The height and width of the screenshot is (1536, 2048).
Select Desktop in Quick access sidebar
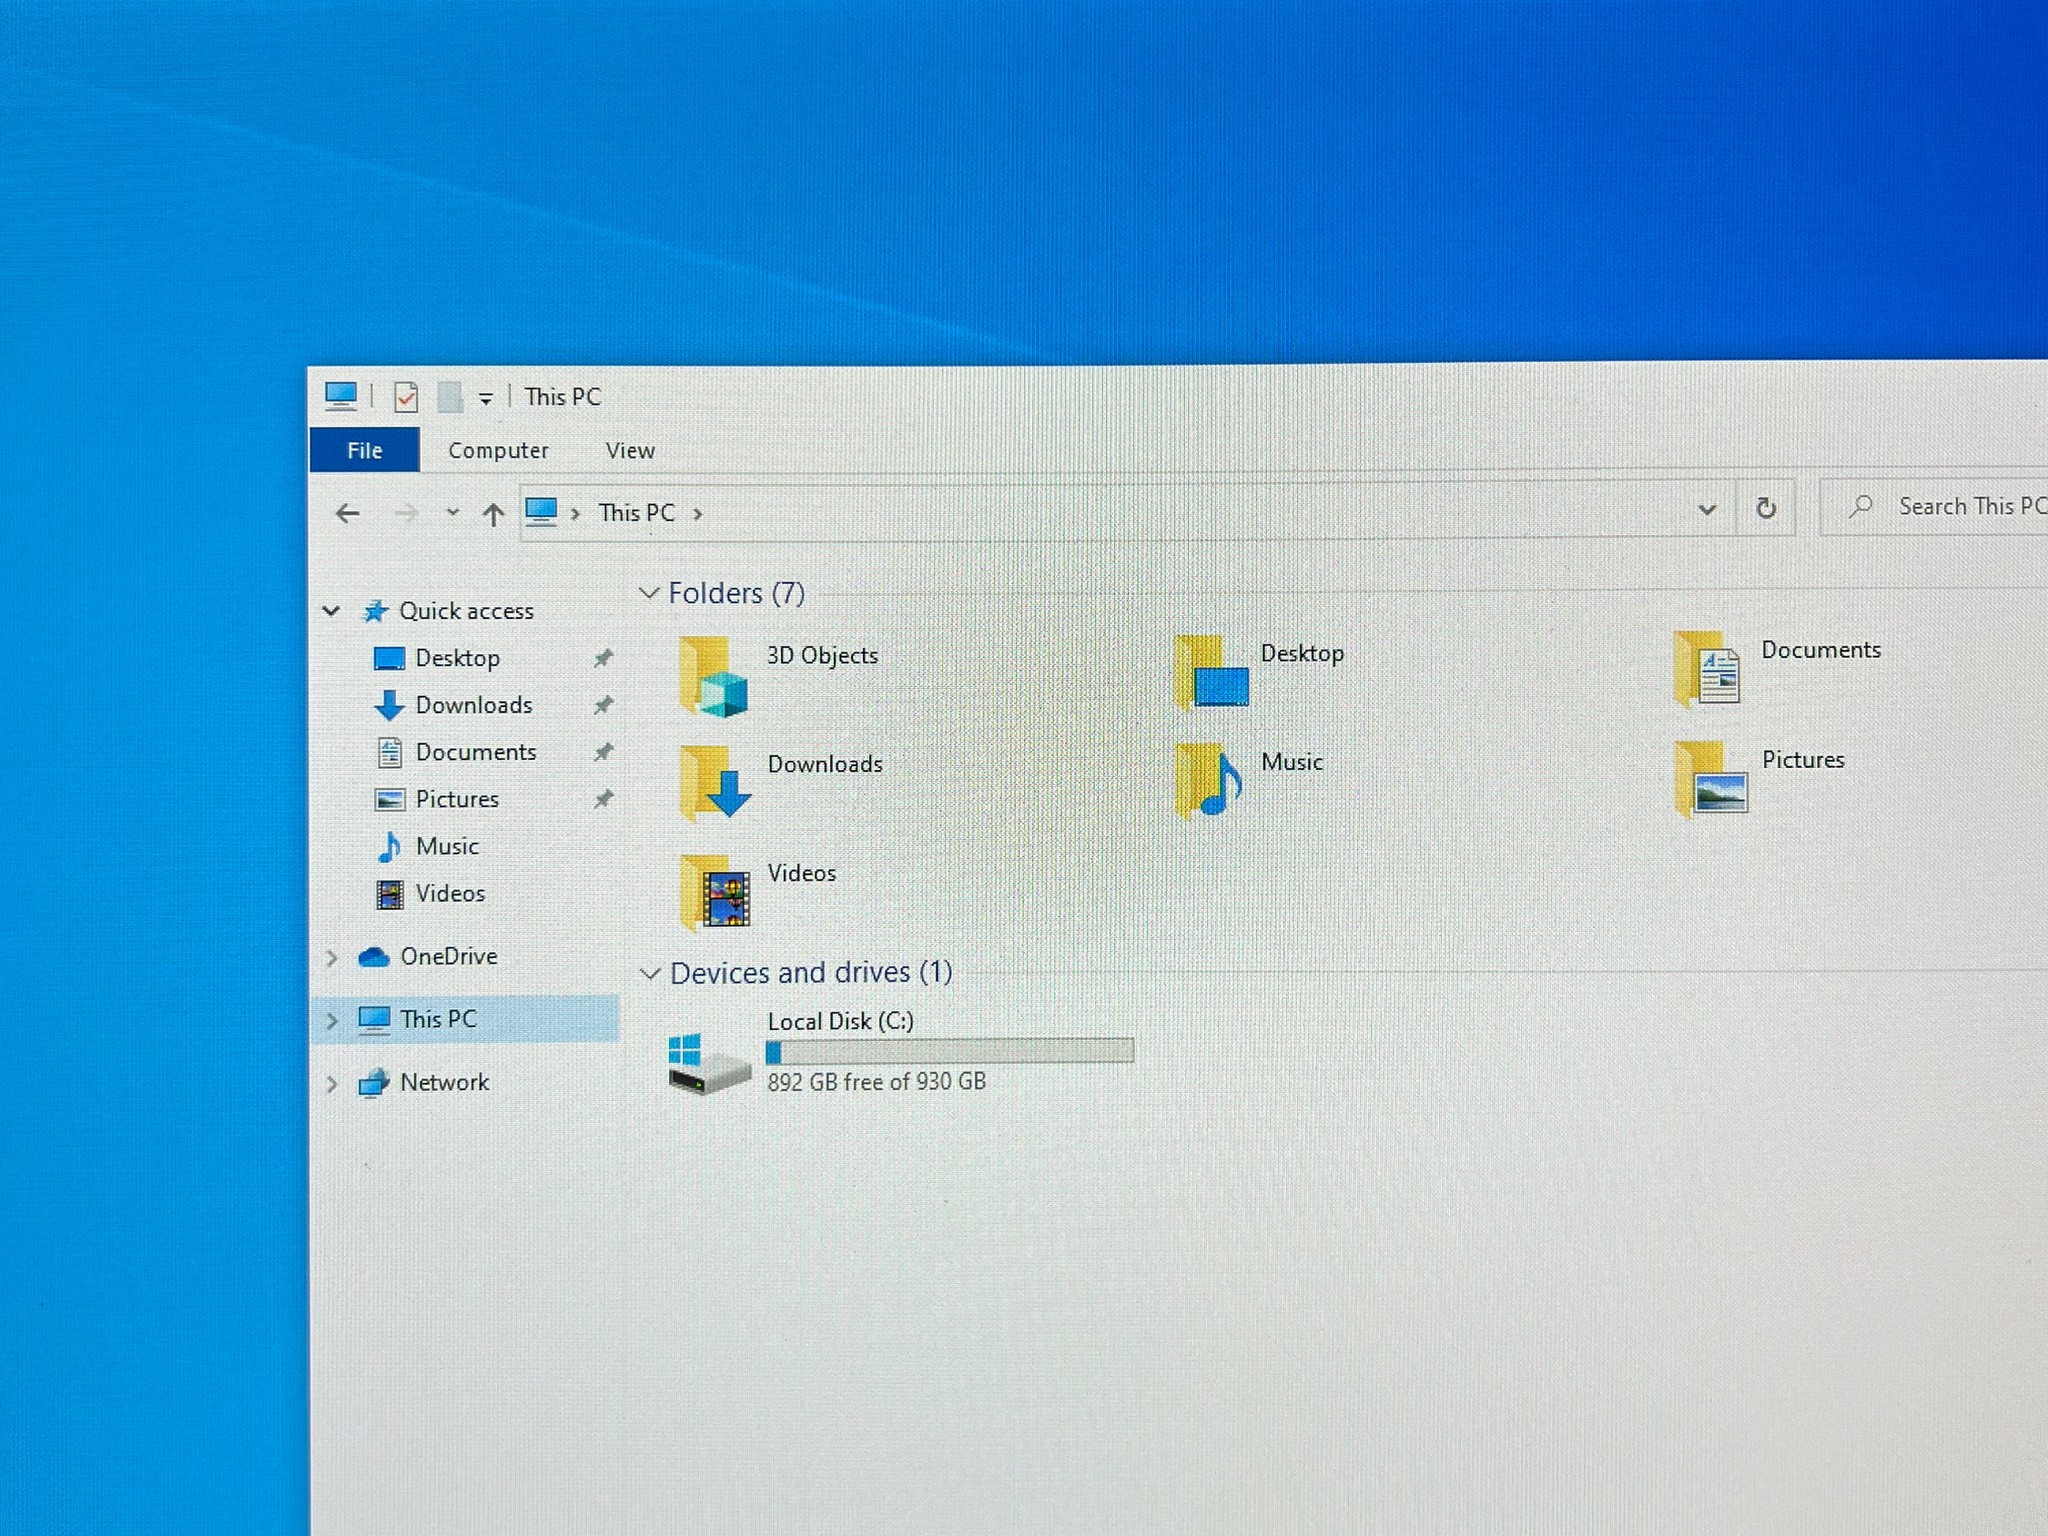pyautogui.click(x=458, y=658)
